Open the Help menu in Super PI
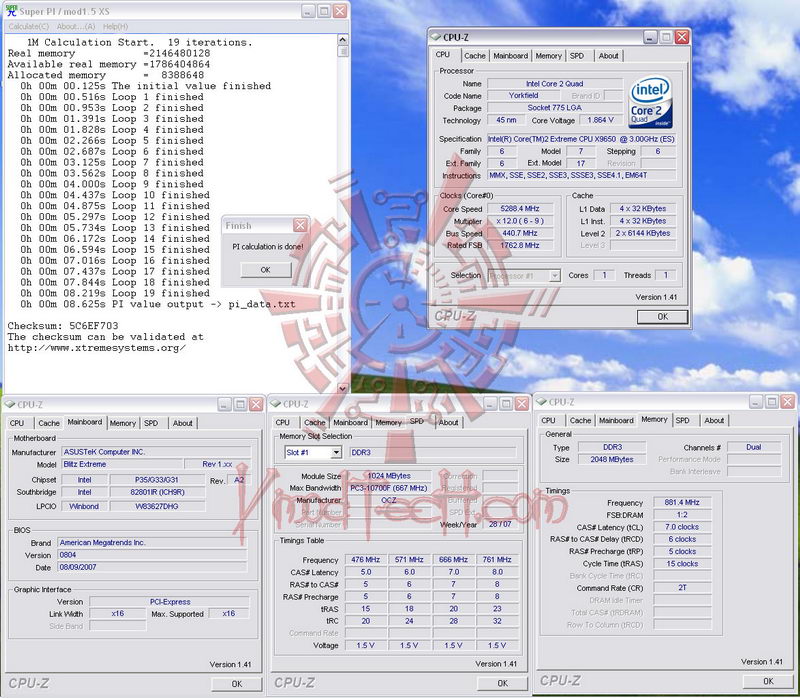800x698 pixels. click(x=115, y=27)
